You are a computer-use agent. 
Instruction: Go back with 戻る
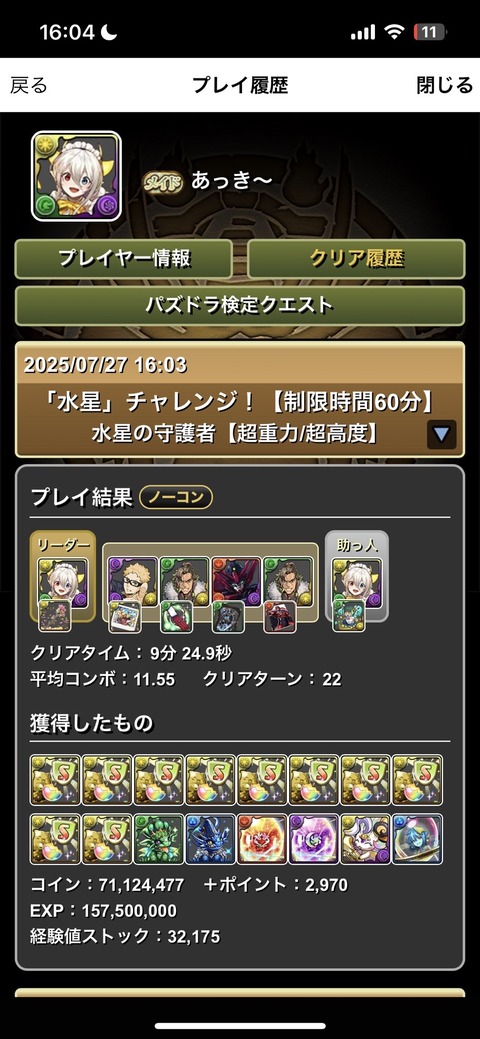coord(29,85)
